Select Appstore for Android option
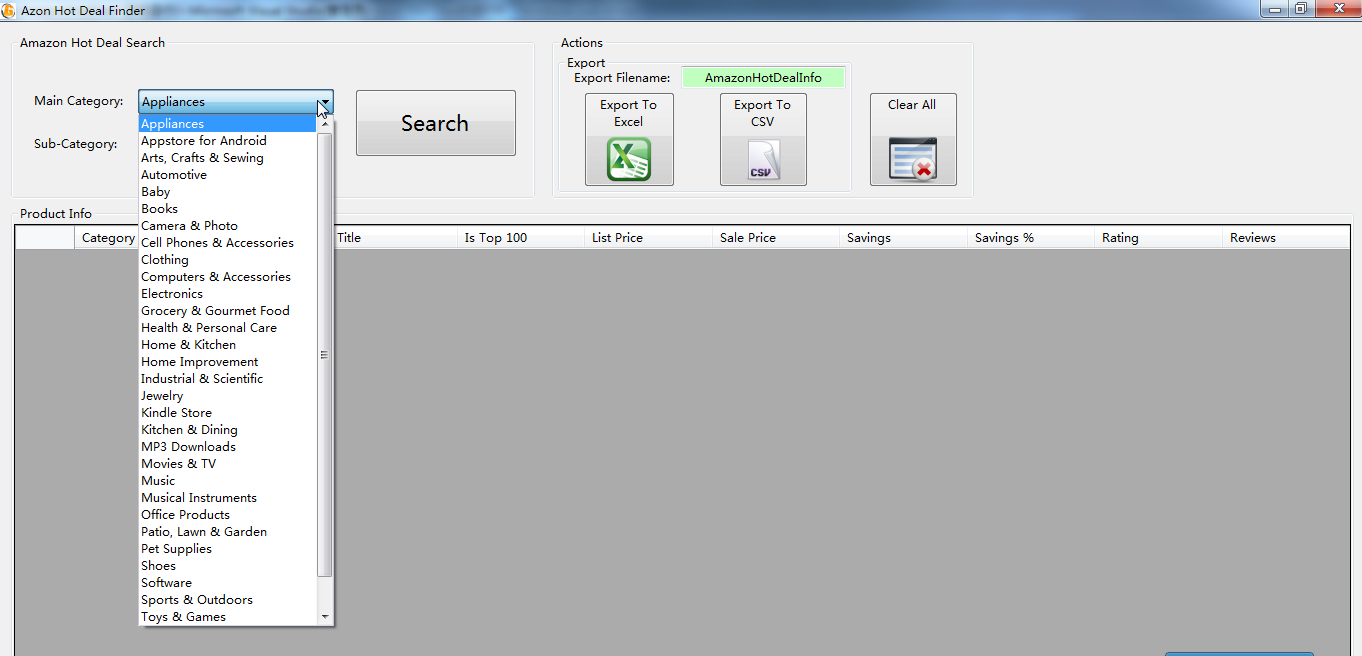Image resolution: width=1362 pixels, height=656 pixels. [x=227, y=141]
